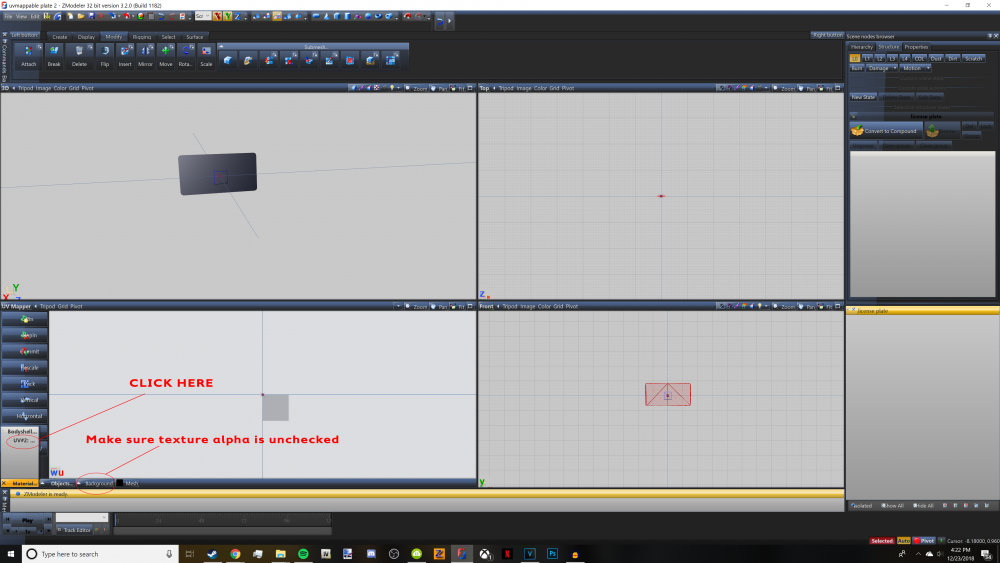Image resolution: width=1000 pixels, height=563 pixels.
Task: Toggle the L1 level of detail state
Action: click(867, 59)
